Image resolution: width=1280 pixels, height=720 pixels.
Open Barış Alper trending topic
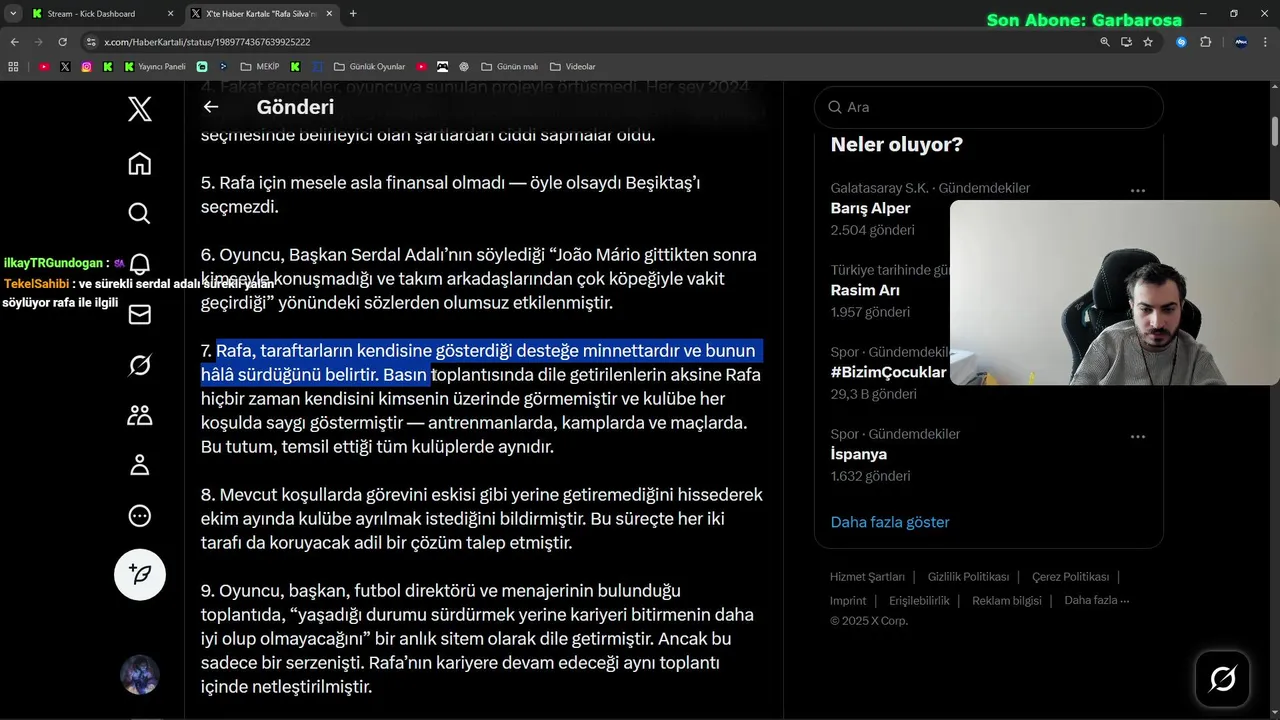point(870,208)
